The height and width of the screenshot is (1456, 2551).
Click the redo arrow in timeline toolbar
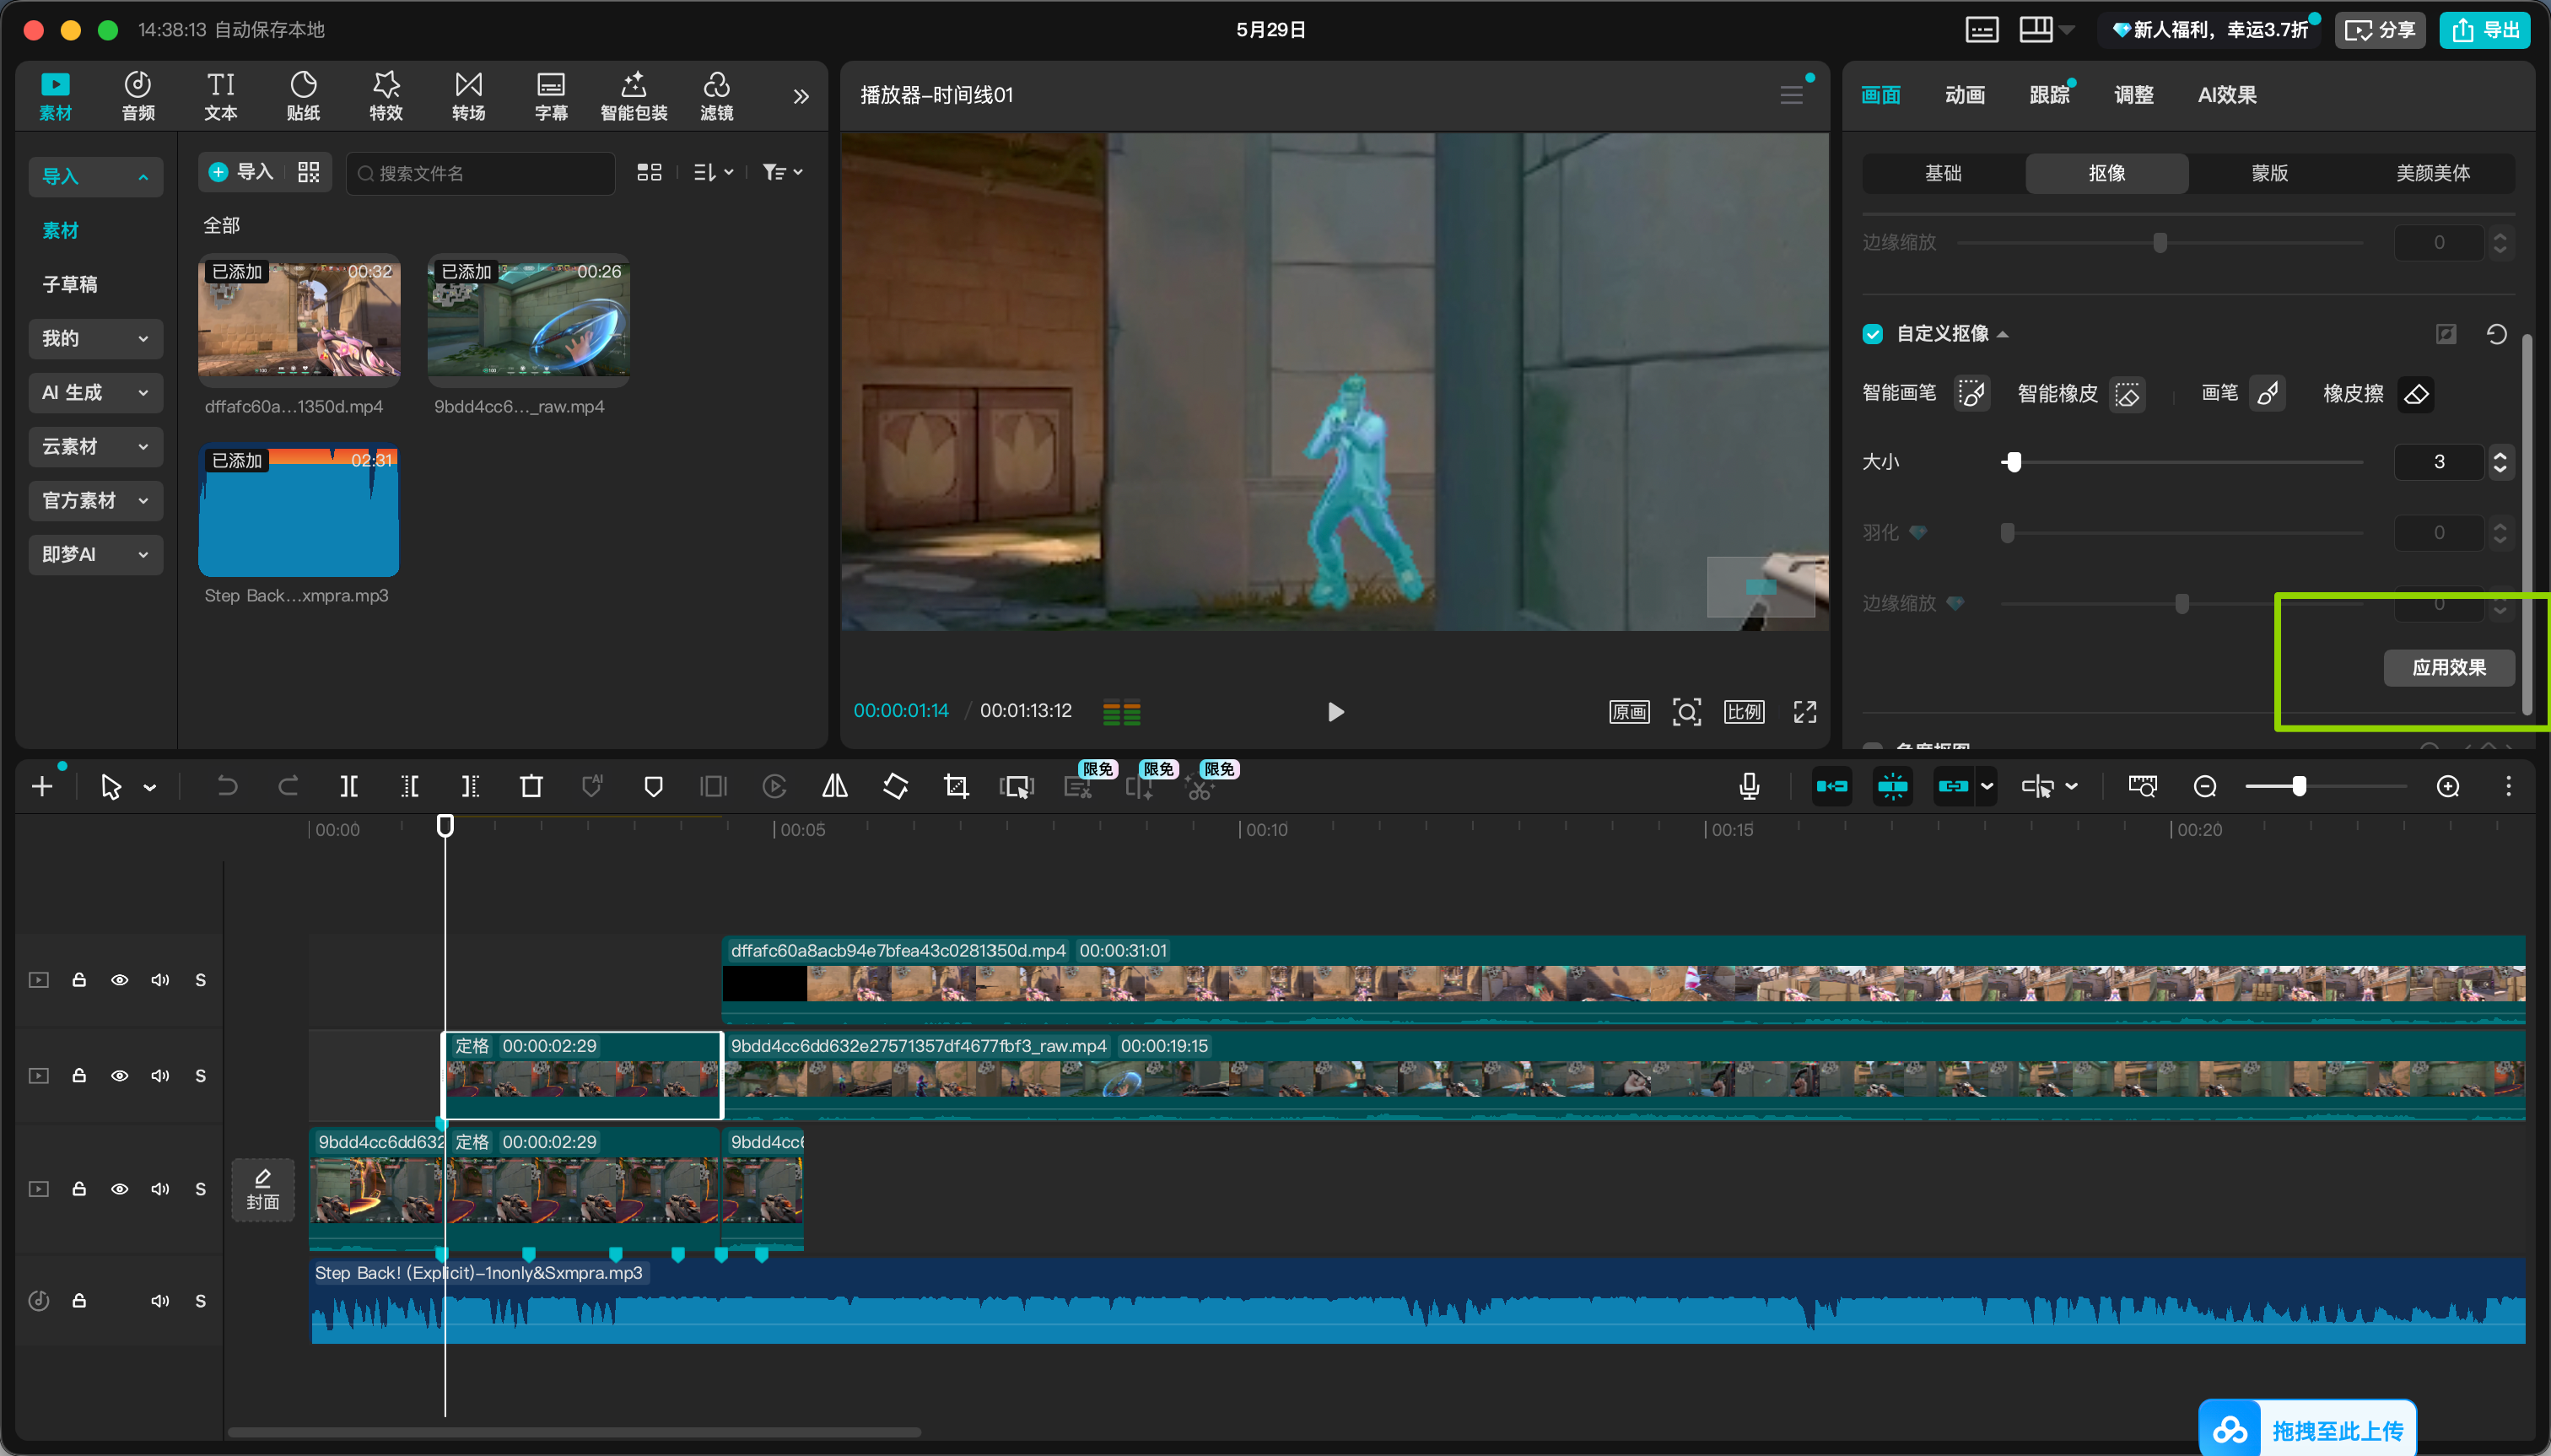(x=288, y=787)
